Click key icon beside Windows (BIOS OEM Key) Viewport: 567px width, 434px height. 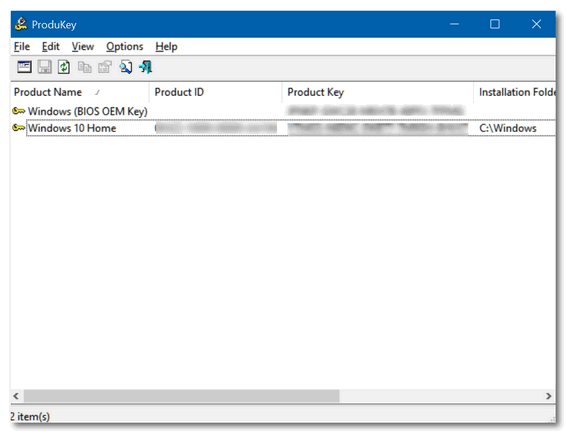[x=18, y=111]
